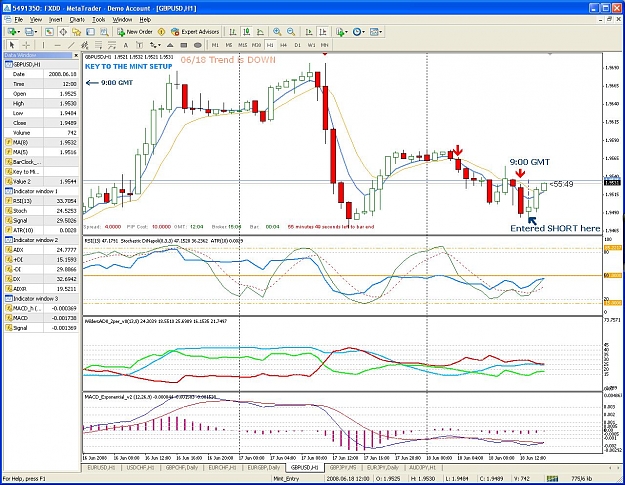The width and height of the screenshot is (625, 485).
Task: Switch to the USDCHF,H1 chart tab
Action: tap(140, 467)
